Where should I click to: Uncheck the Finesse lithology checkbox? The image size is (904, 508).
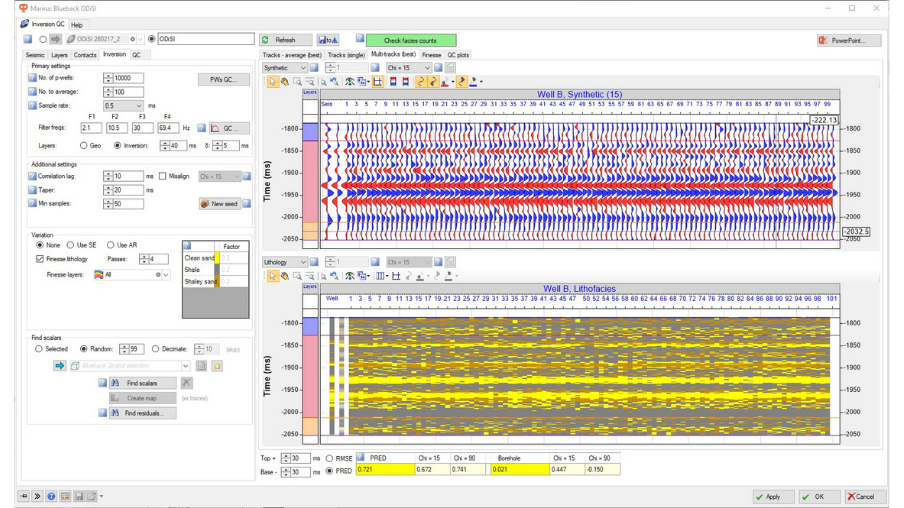tap(40, 259)
